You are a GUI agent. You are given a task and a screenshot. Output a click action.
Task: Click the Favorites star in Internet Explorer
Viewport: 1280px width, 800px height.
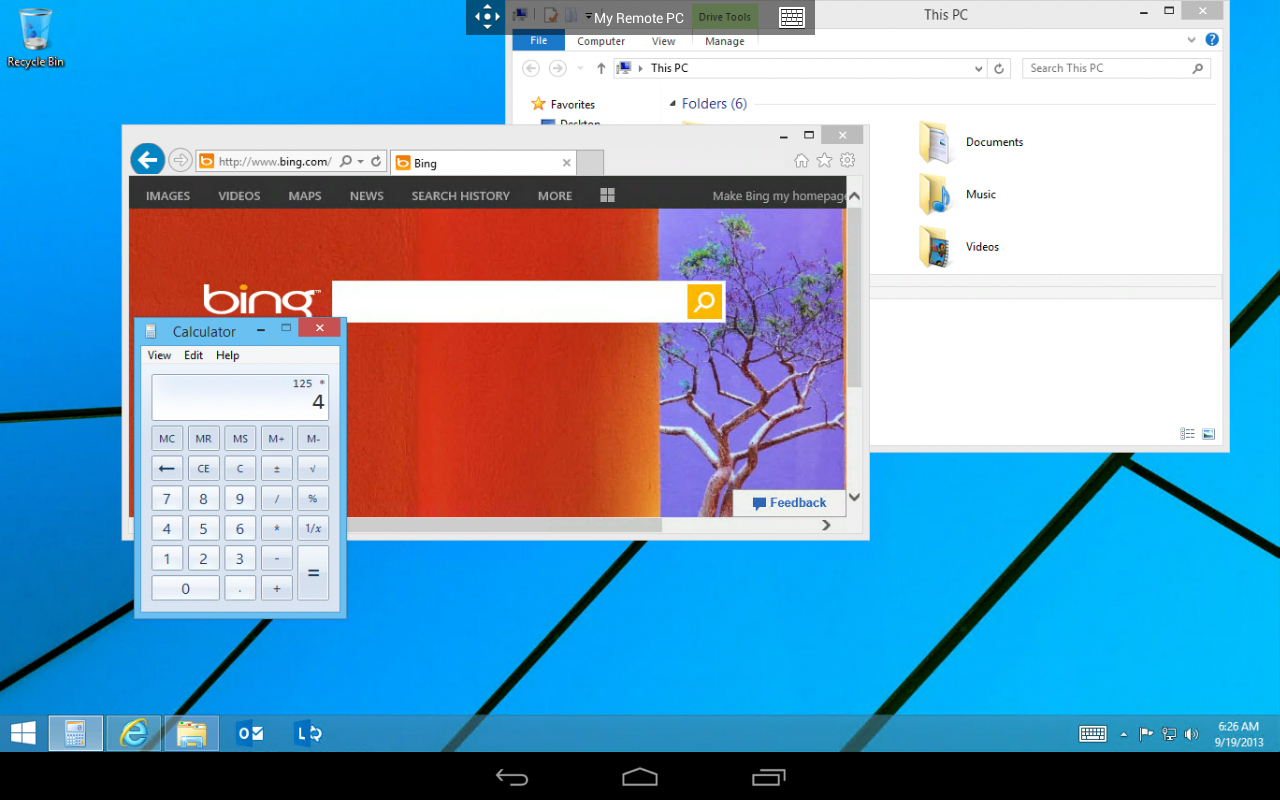tap(823, 160)
